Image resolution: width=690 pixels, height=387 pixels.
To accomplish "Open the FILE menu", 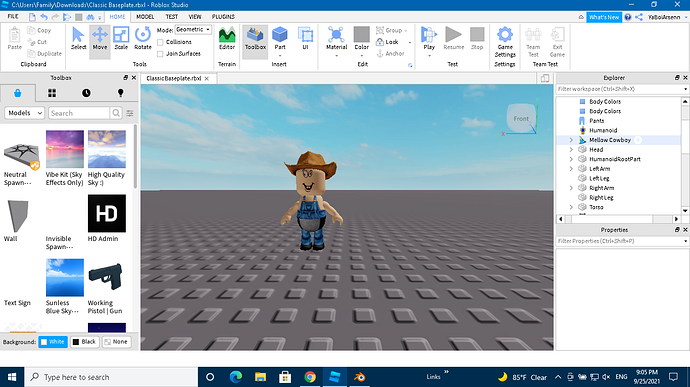I will click(13, 17).
